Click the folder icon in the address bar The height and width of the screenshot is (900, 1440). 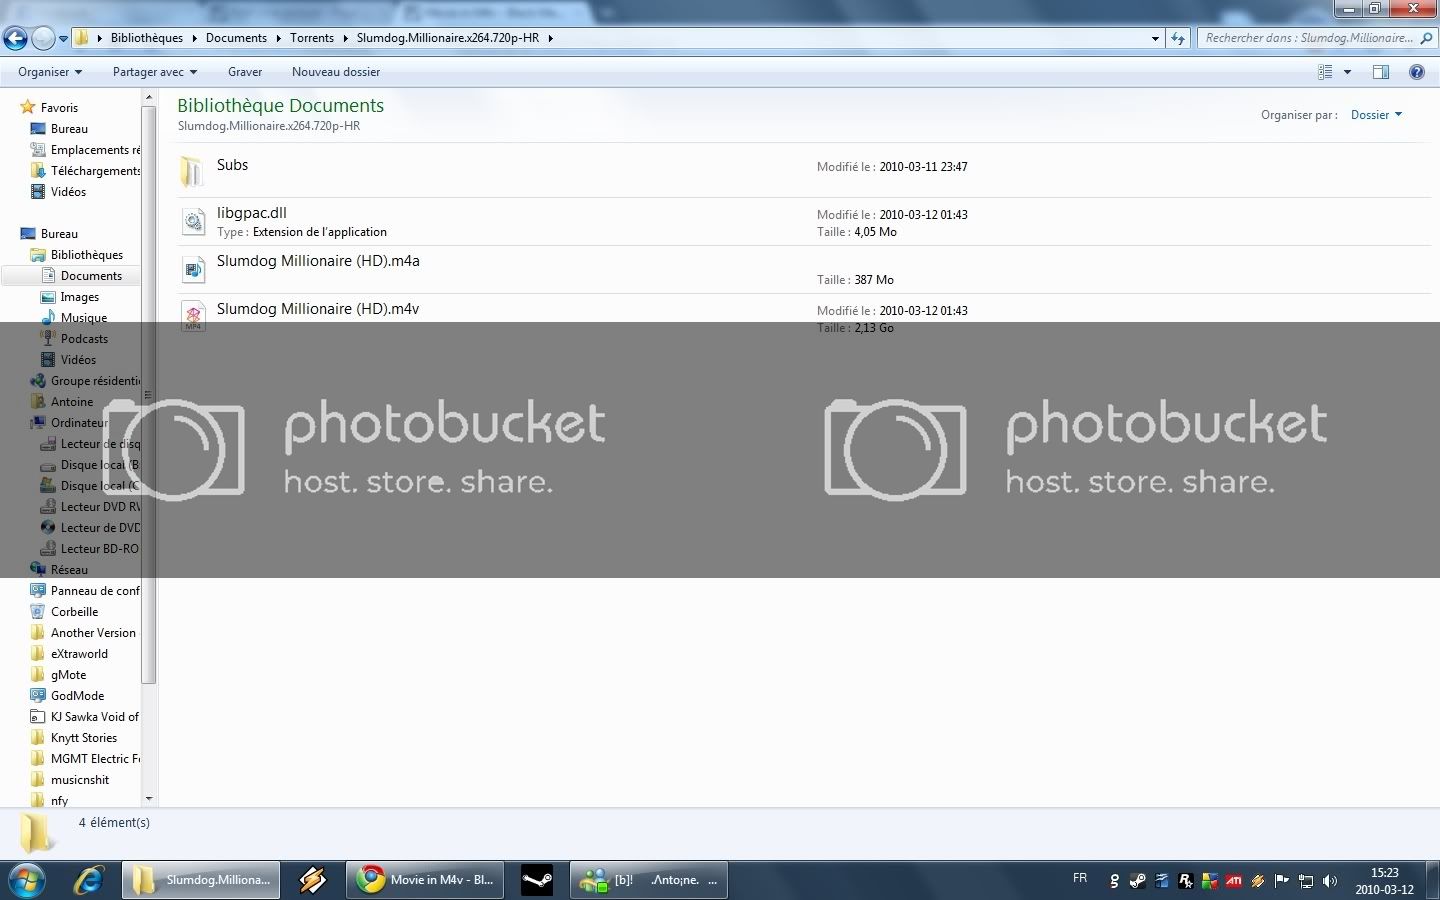[x=82, y=38]
